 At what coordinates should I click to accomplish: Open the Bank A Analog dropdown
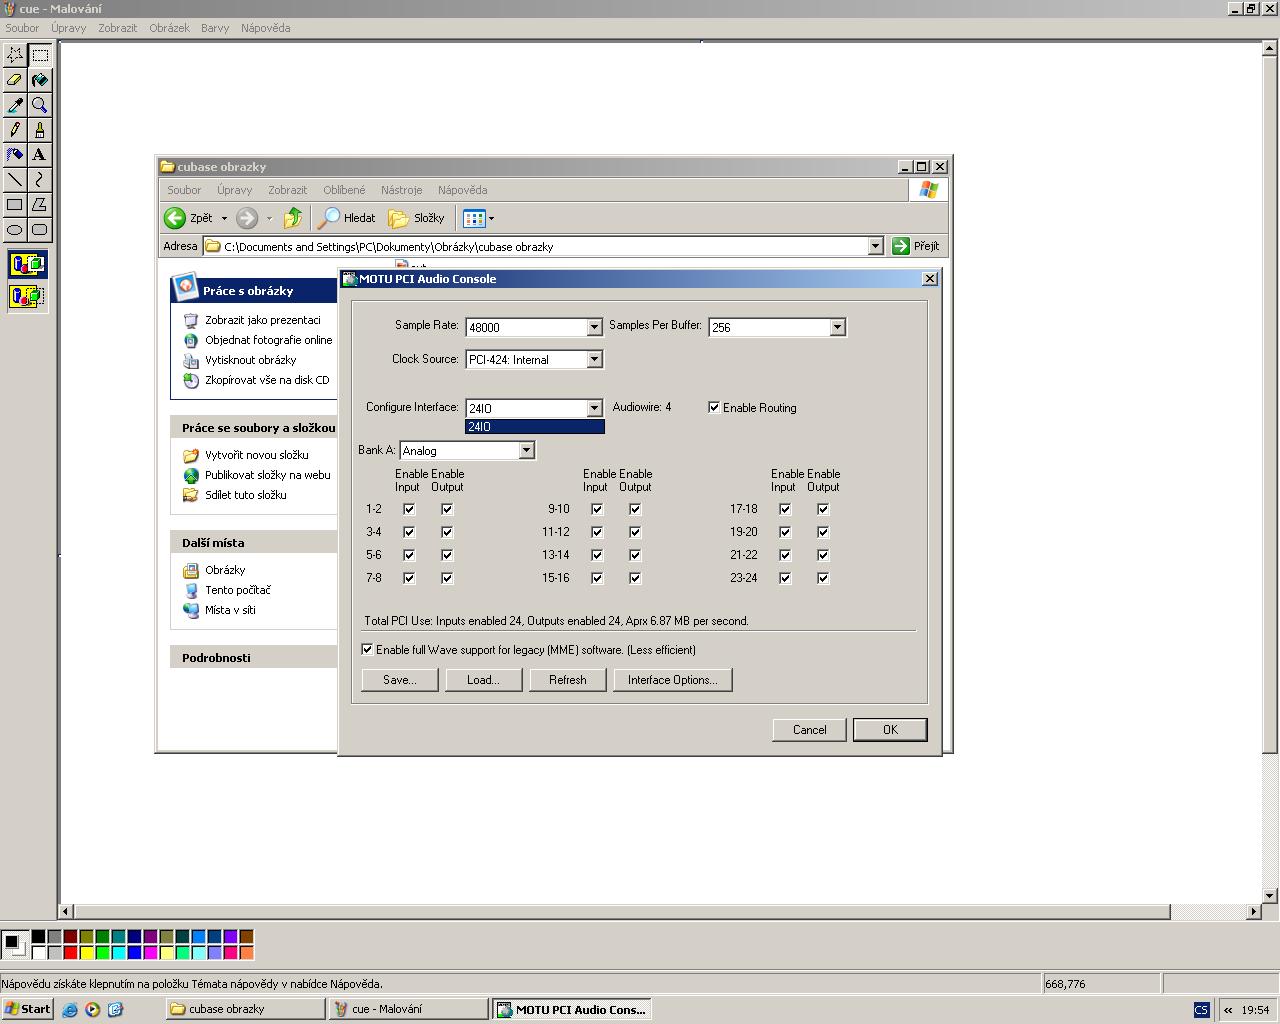[526, 451]
